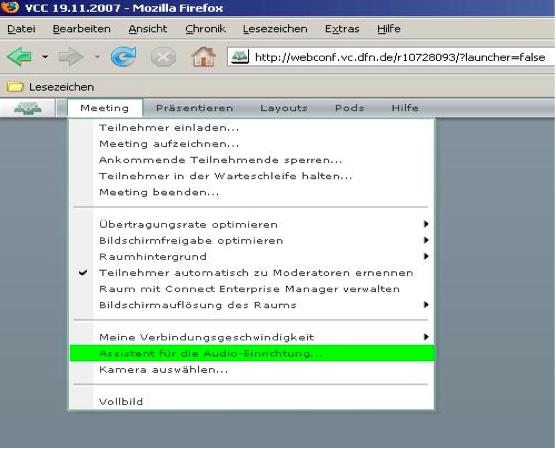Click the Lesezeichen folder icon
The height and width of the screenshot is (449, 556).
pyautogui.click(x=15, y=87)
